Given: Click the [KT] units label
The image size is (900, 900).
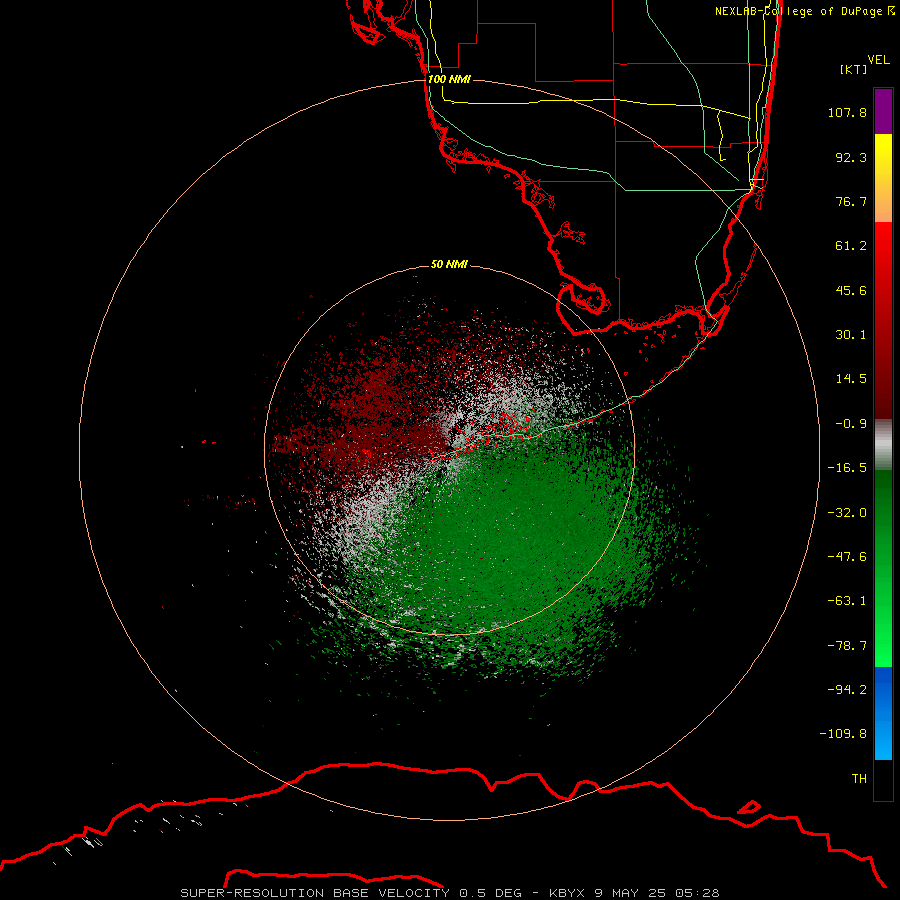Looking at the screenshot, I should 854,69.
